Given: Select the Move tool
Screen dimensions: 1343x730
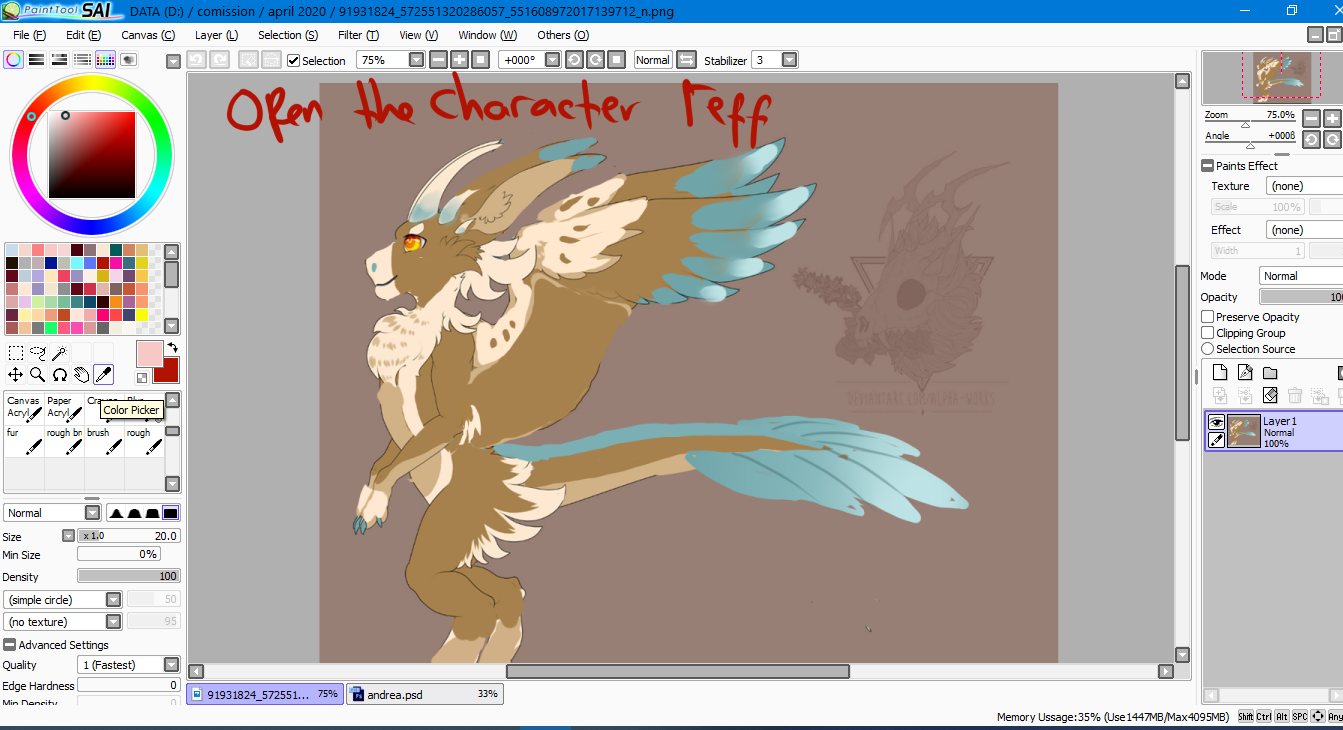Looking at the screenshot, I should coord(16,375).
